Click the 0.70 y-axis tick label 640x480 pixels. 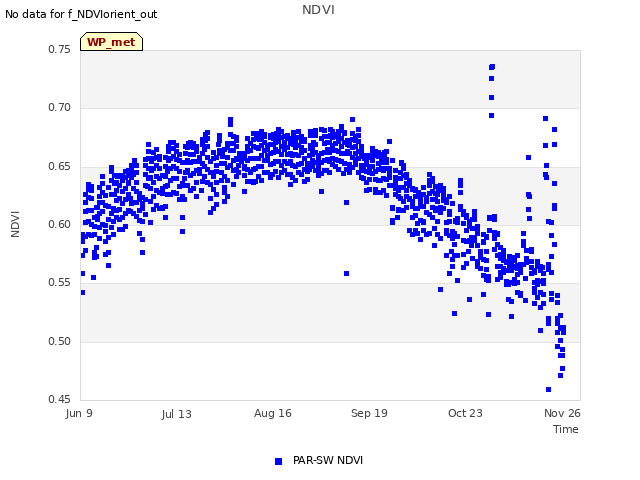(60, 107)
